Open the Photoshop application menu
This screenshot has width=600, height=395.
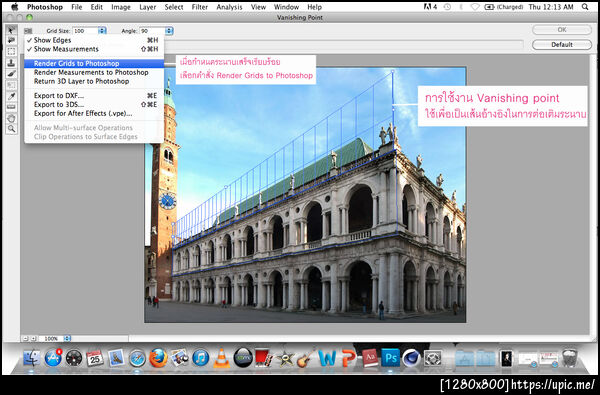[x=45, y=7]
